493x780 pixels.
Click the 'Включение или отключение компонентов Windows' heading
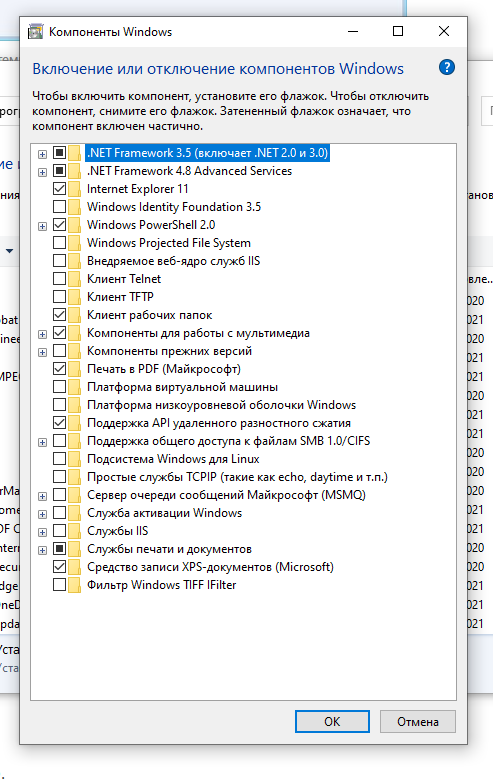[218, 69]
